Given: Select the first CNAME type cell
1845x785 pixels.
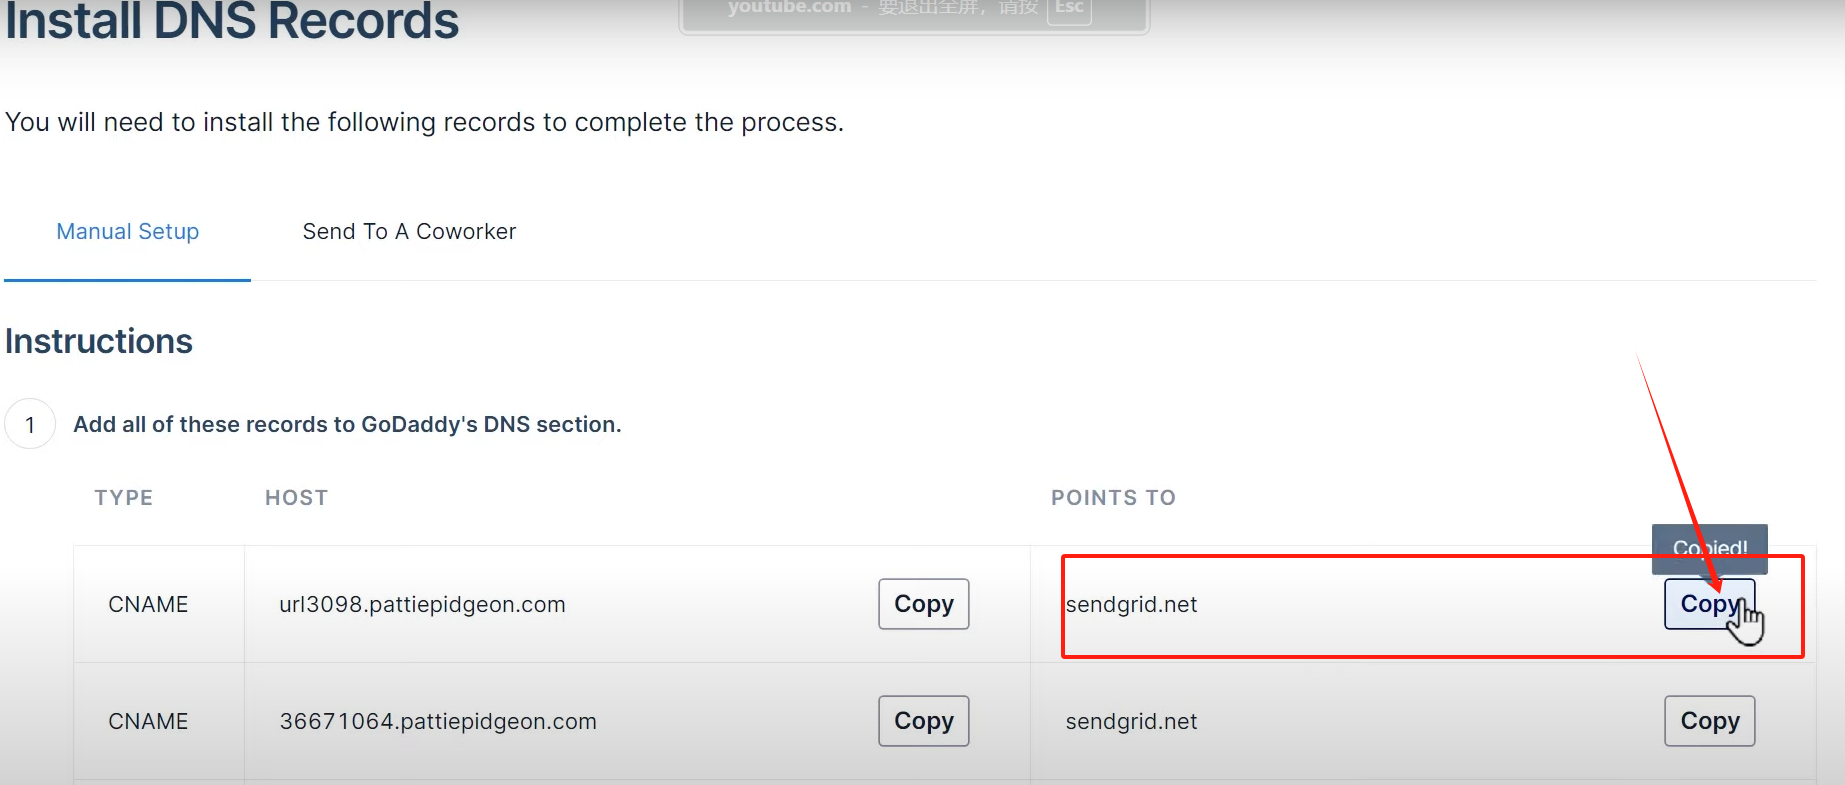Looking at the screenshot, I should [147, 604].
